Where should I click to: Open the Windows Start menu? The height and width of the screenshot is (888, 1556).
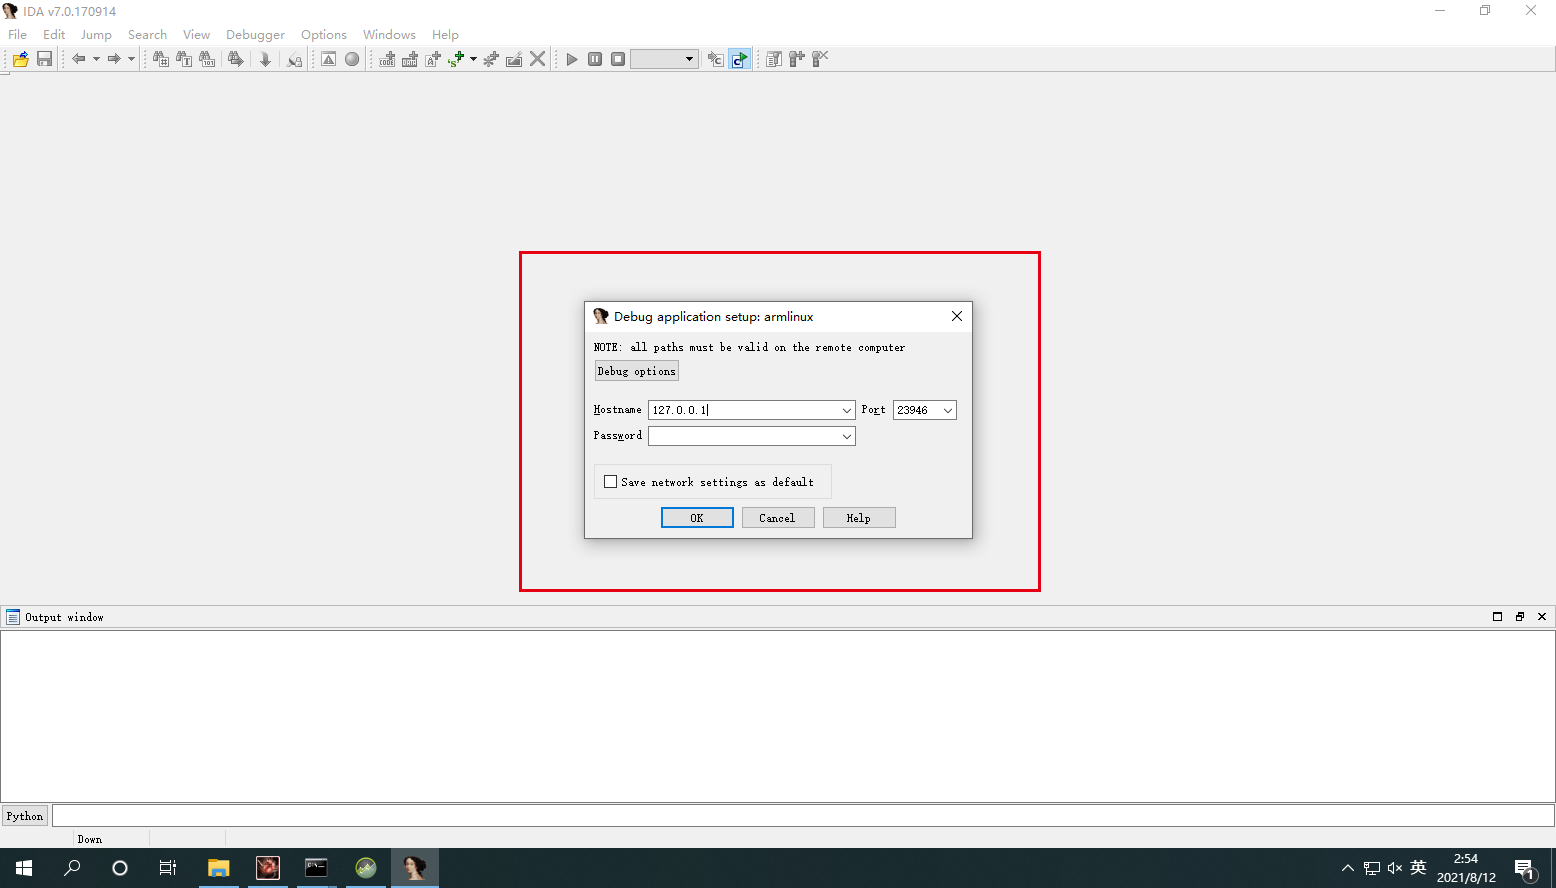coord(24,868)
